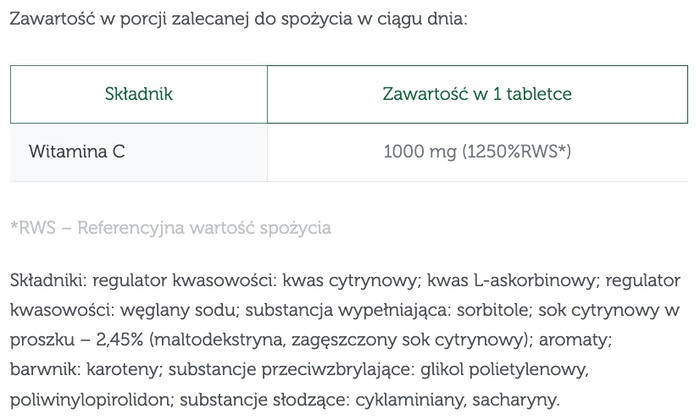Viewport: 700px width, 420px height.
Task: Click the '*RWS – Referencyjna wartość spożycia' footnote
Action: pyautogui.click(x=170, y=227)
